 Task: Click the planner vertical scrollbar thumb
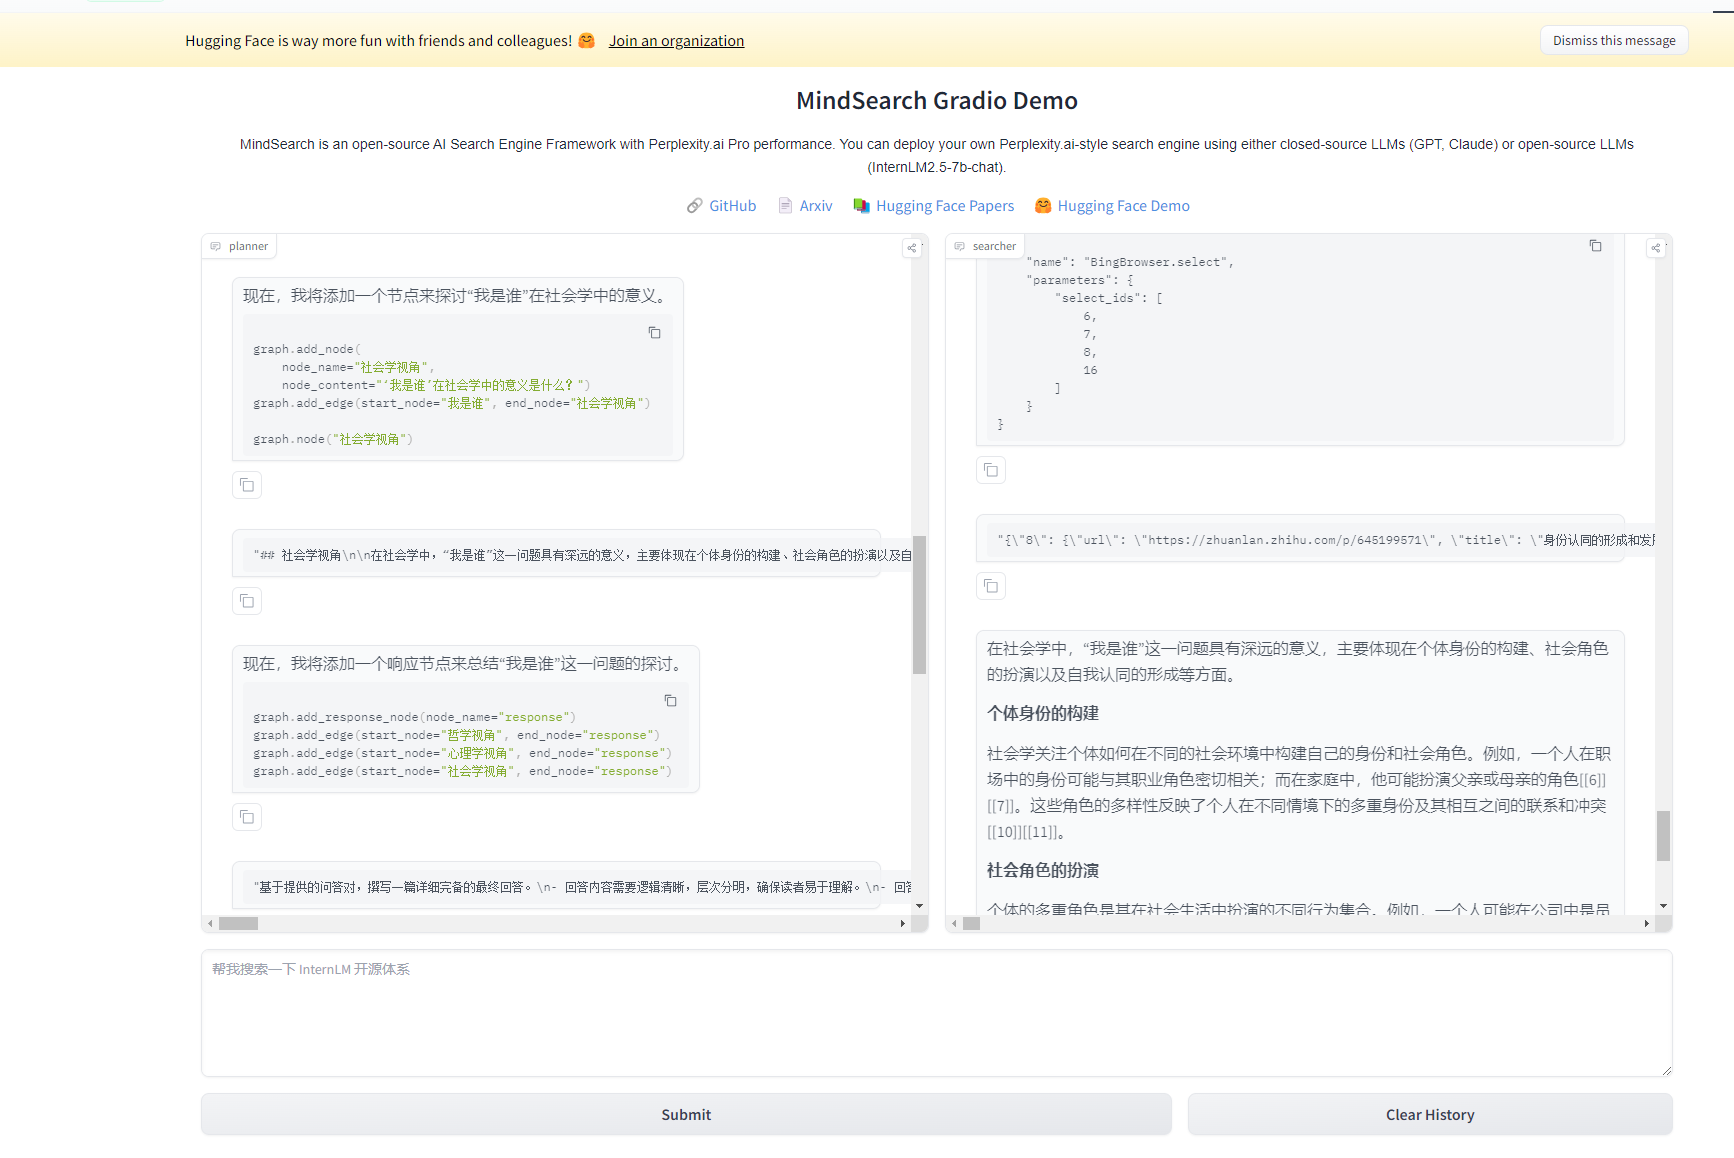coord(919,605)
